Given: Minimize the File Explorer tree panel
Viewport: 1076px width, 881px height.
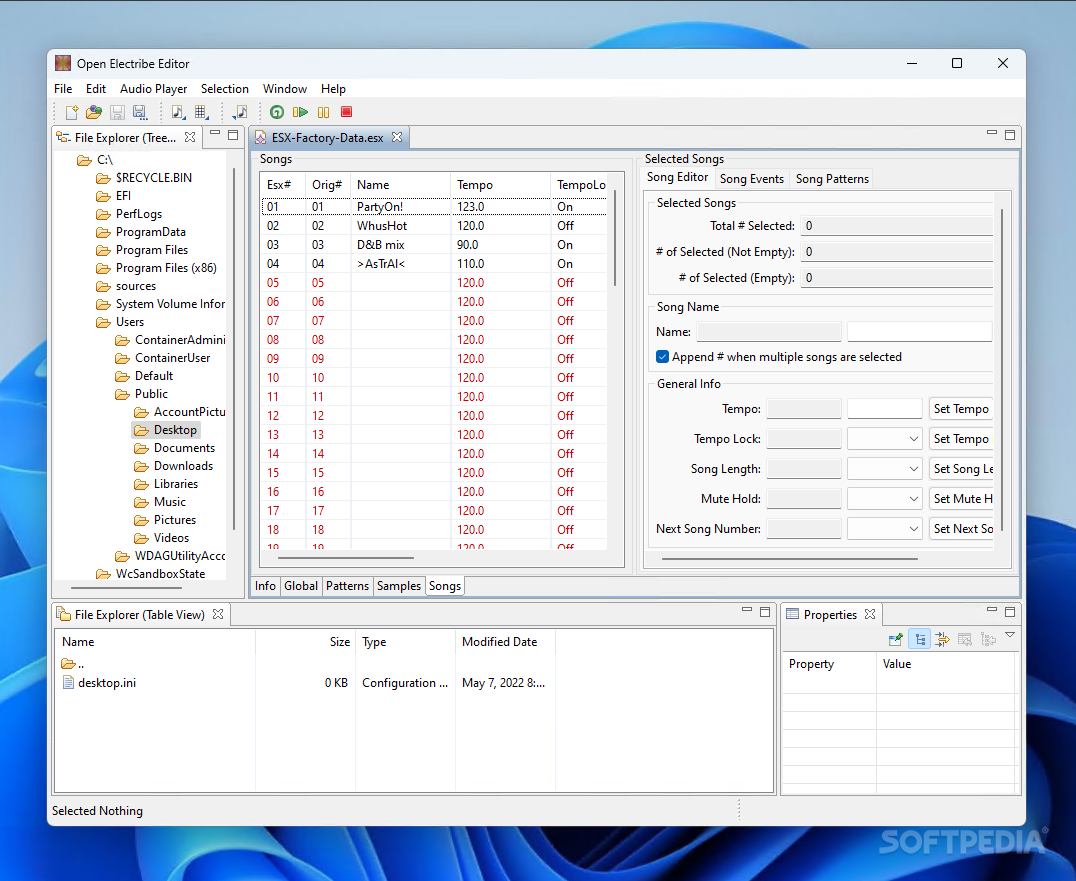Looking at the screenshot, I should point(215,133).
